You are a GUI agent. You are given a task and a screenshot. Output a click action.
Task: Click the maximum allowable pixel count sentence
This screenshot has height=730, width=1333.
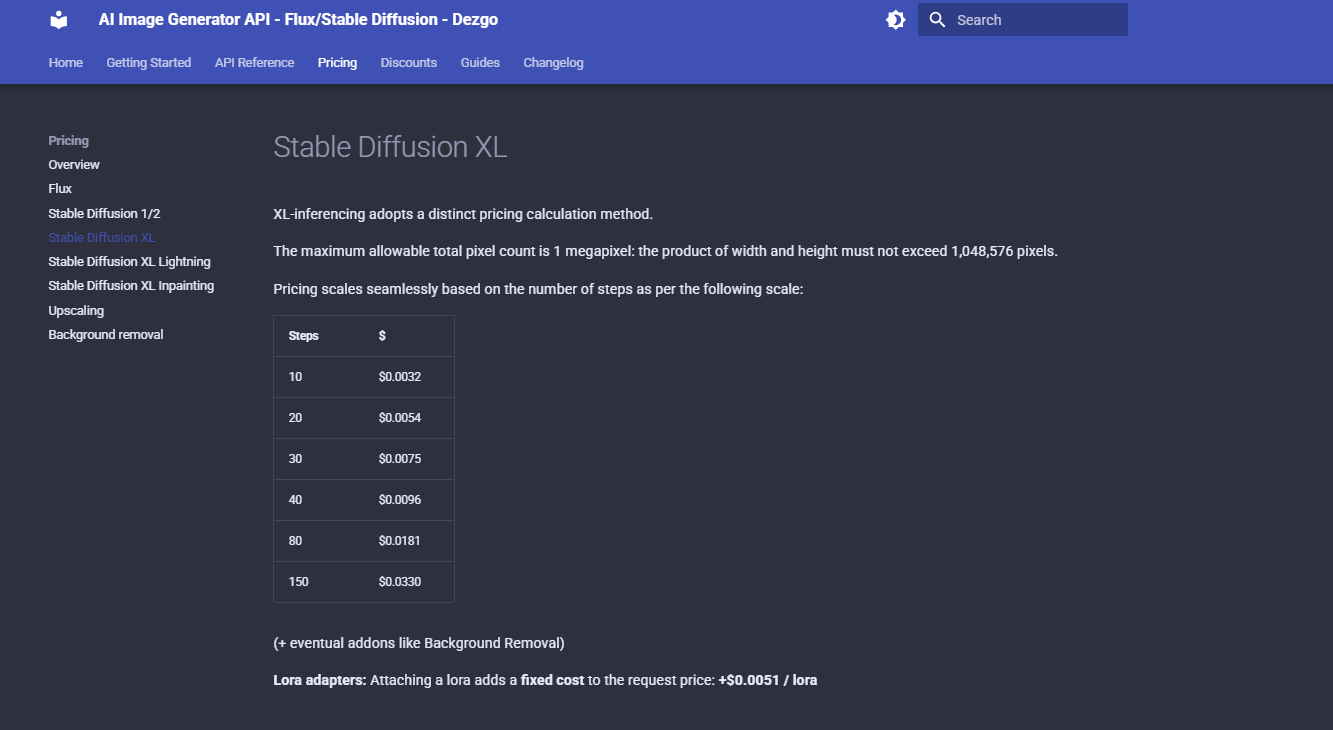coord(665,251)
